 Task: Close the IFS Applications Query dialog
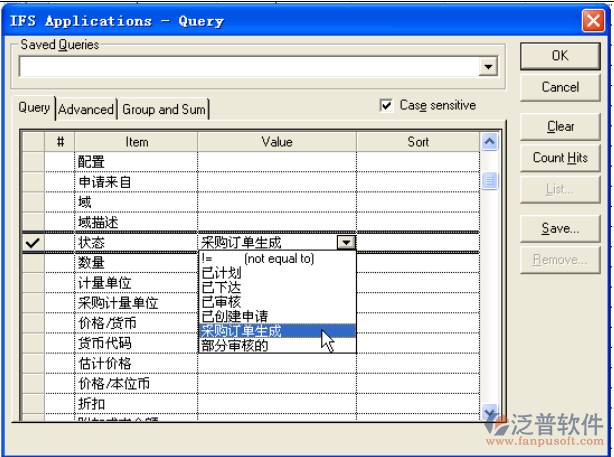coord(593,20)
